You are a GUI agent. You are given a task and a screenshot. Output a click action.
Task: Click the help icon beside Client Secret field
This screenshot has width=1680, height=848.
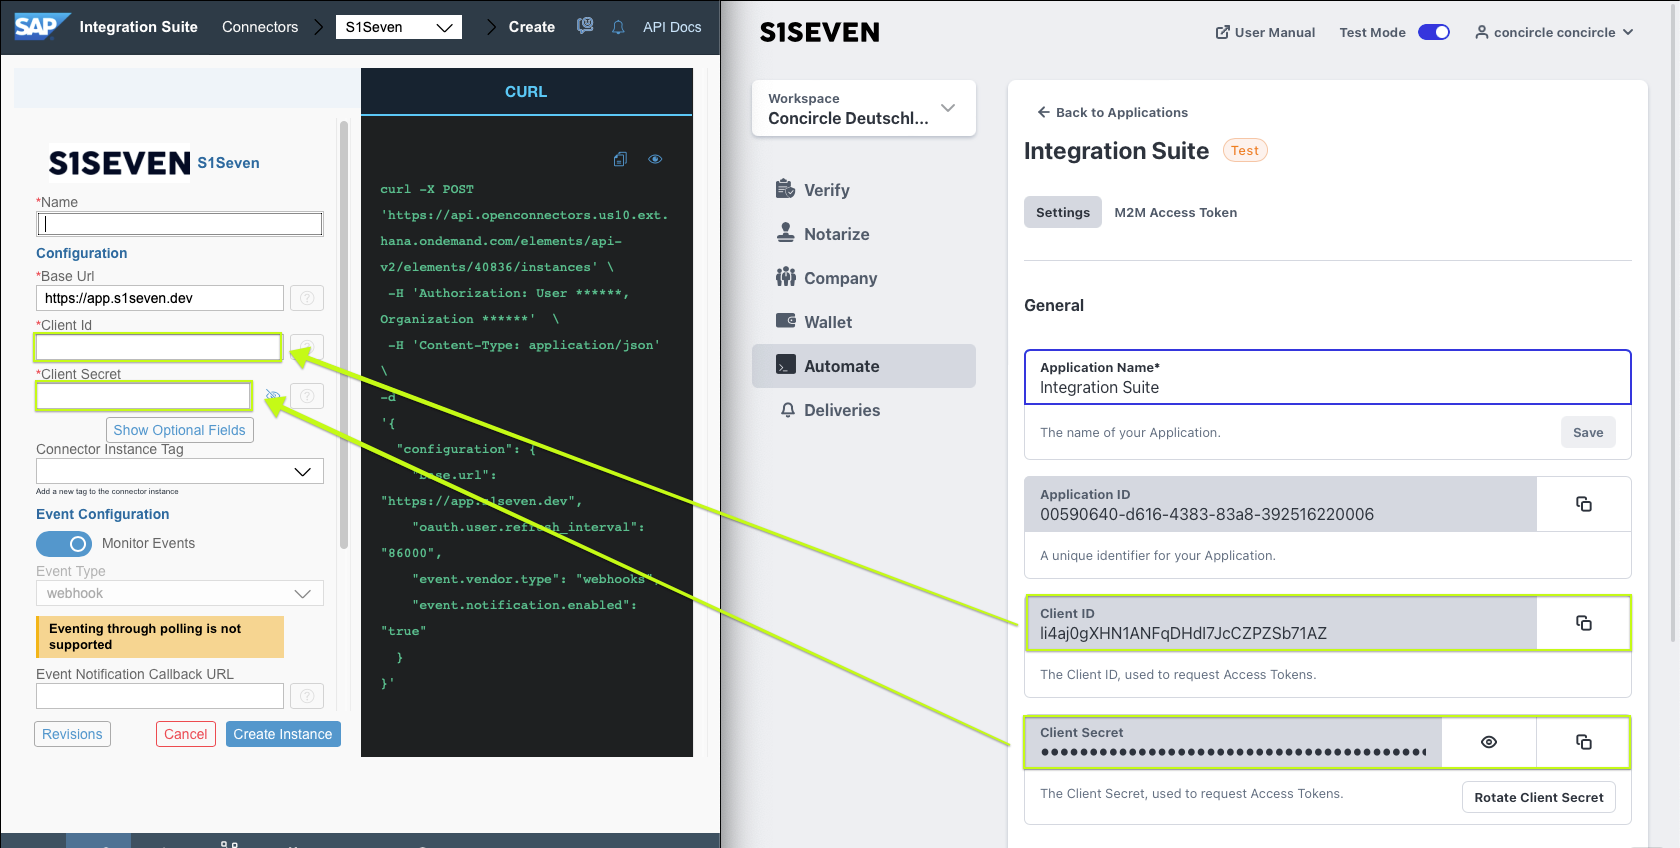[307, 396]
